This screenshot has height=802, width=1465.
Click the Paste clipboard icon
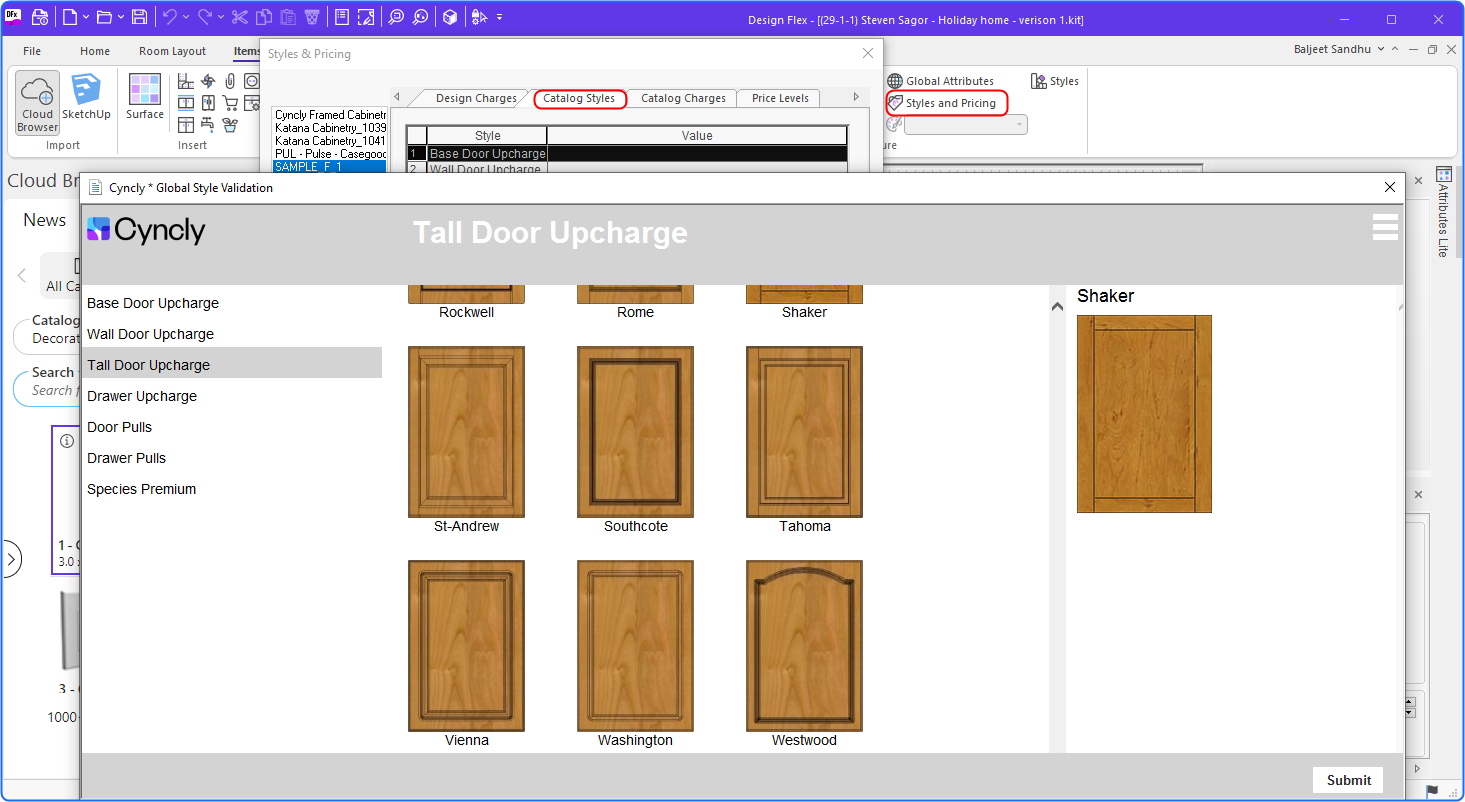(x=287, y=17)
